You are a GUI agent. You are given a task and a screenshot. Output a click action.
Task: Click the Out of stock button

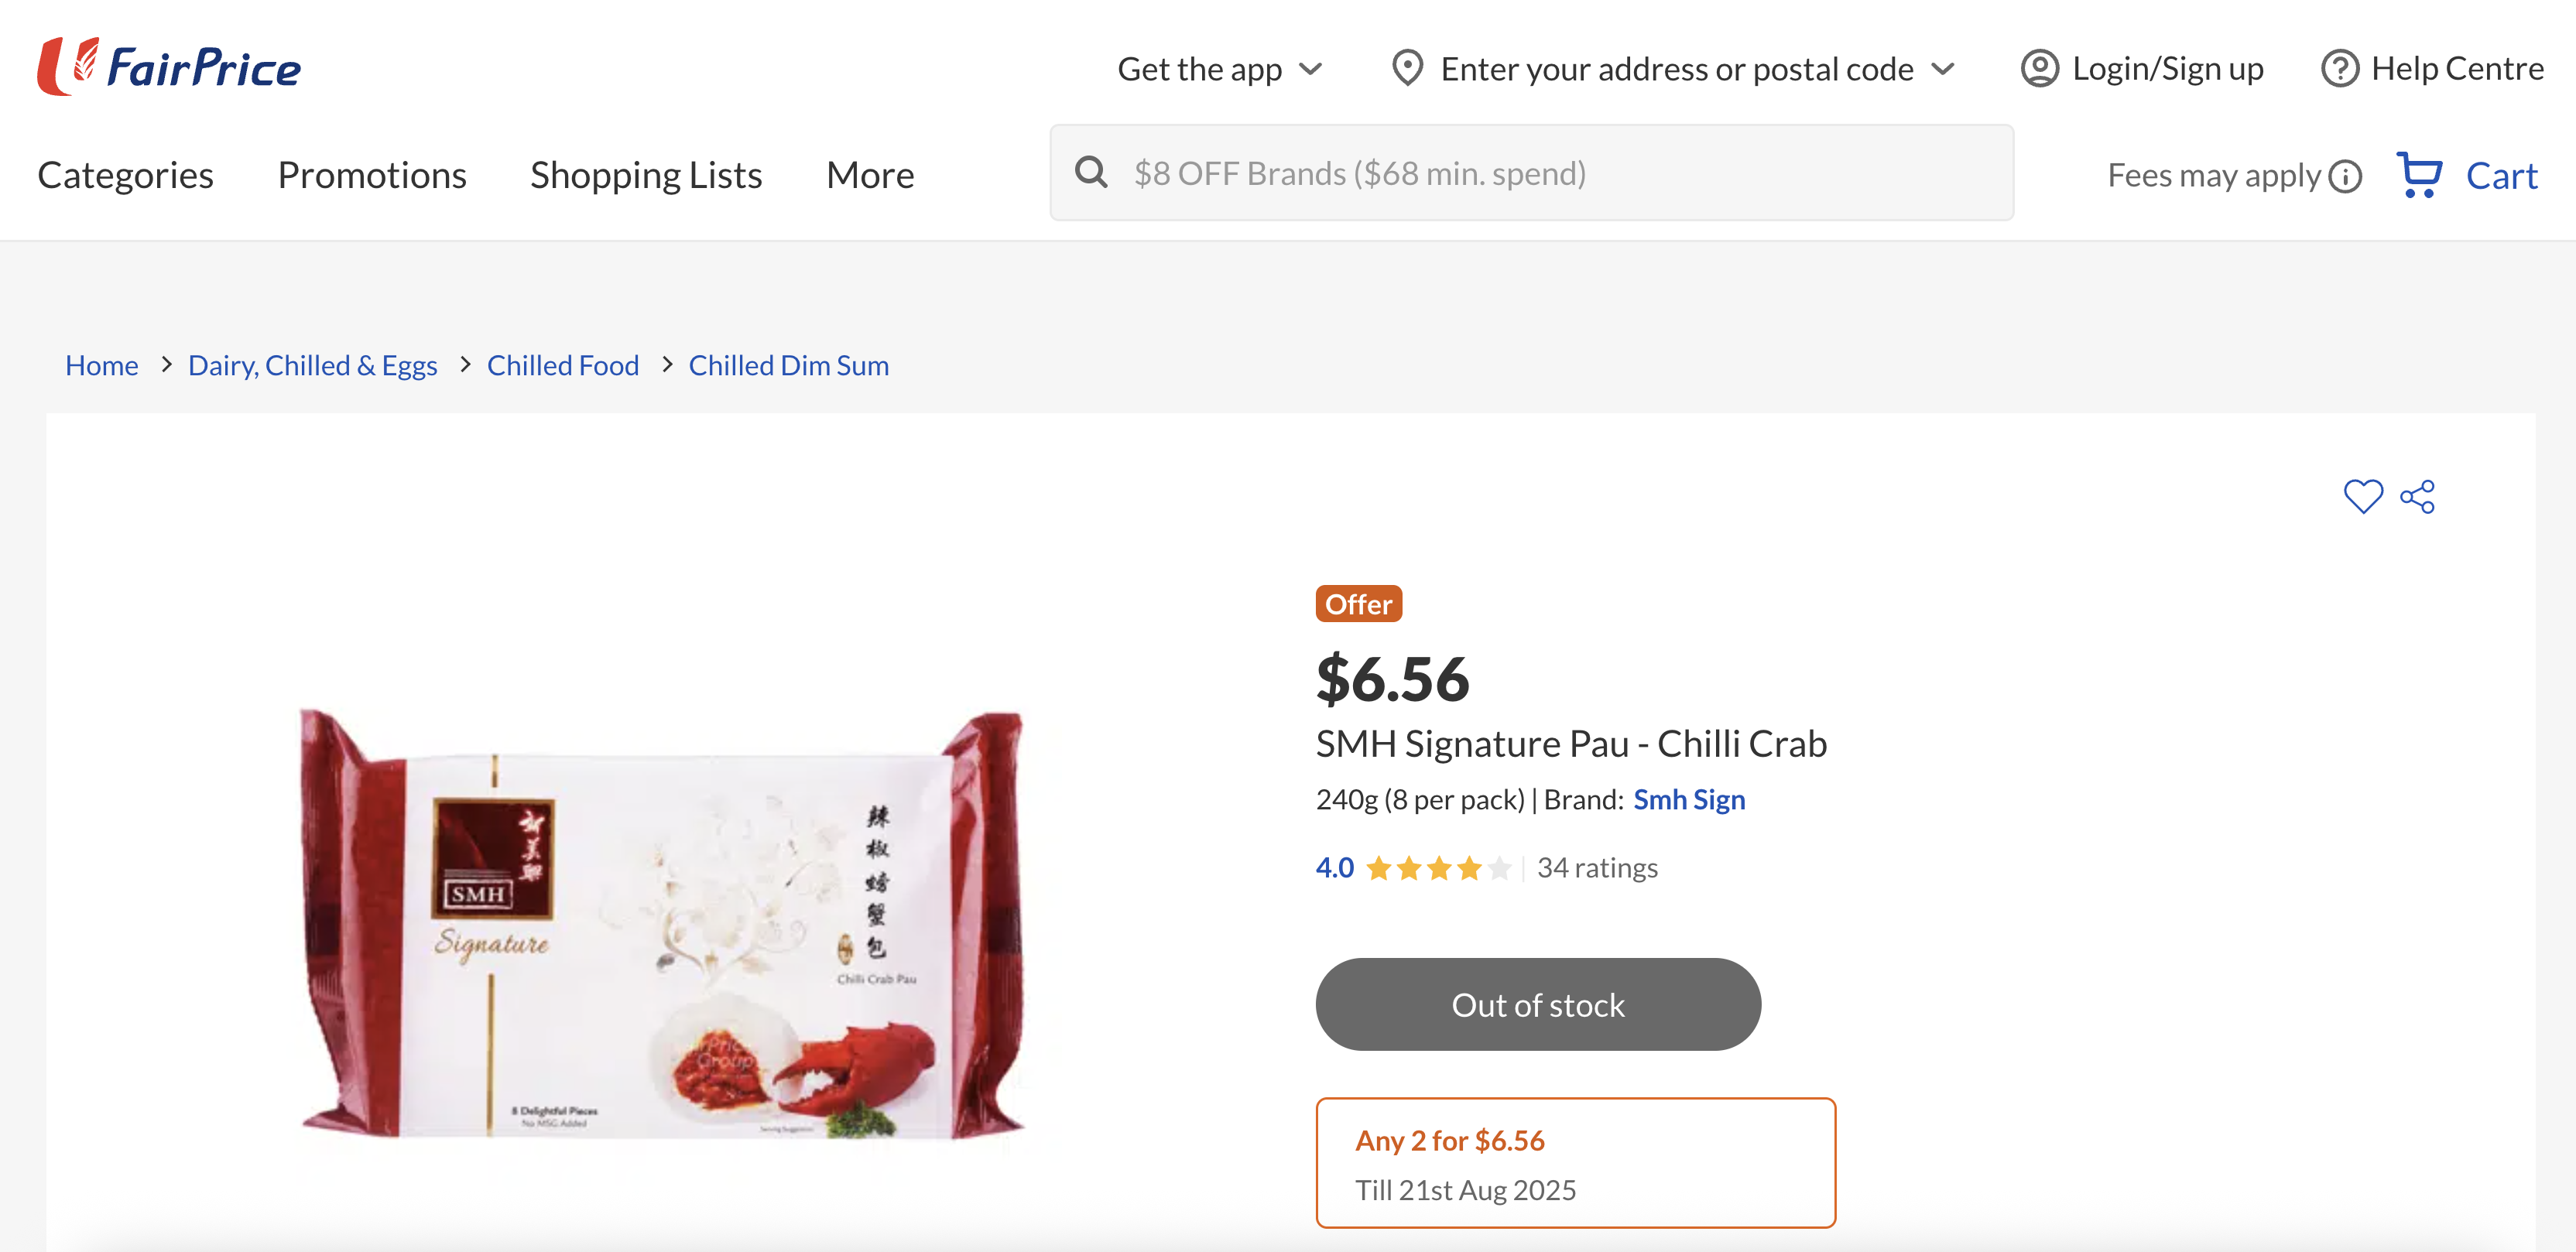tap(1538, 1004)
